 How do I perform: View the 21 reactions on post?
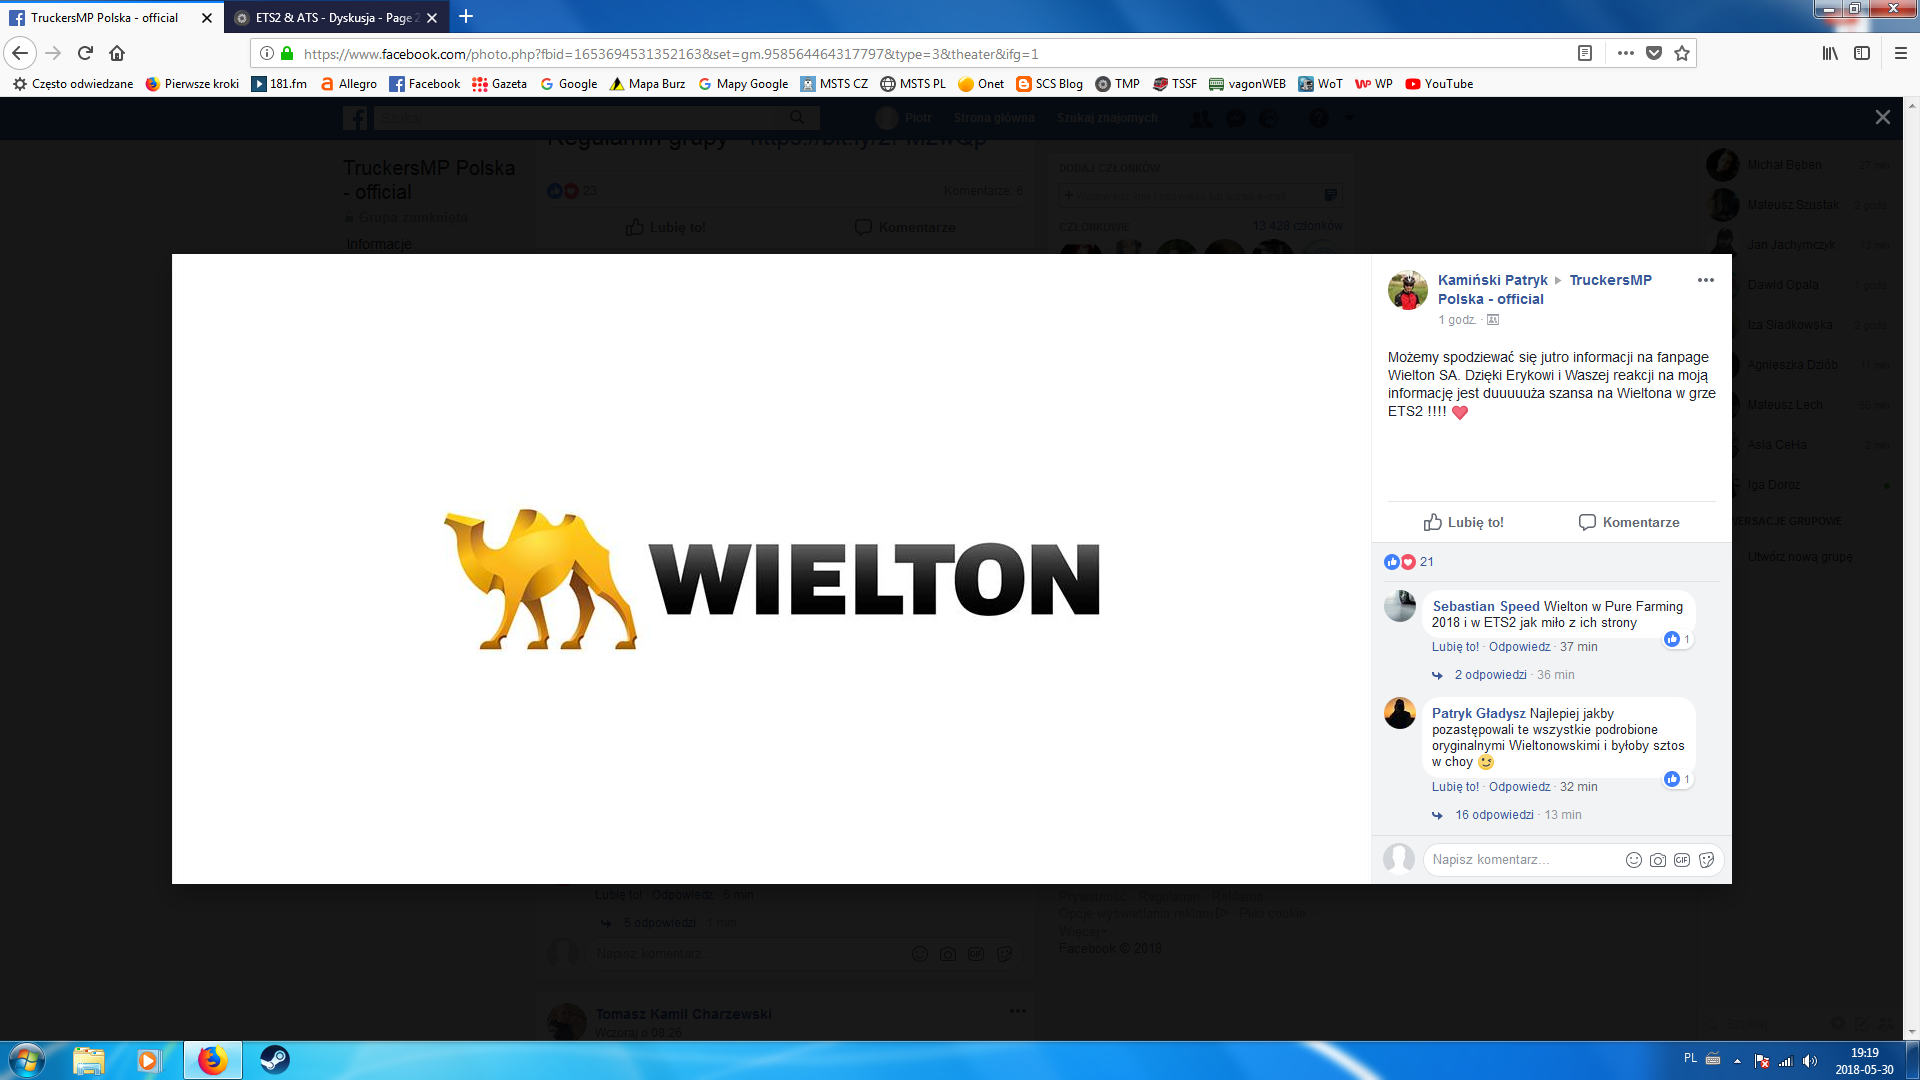pyautogui.click(x=1409, y=562)
